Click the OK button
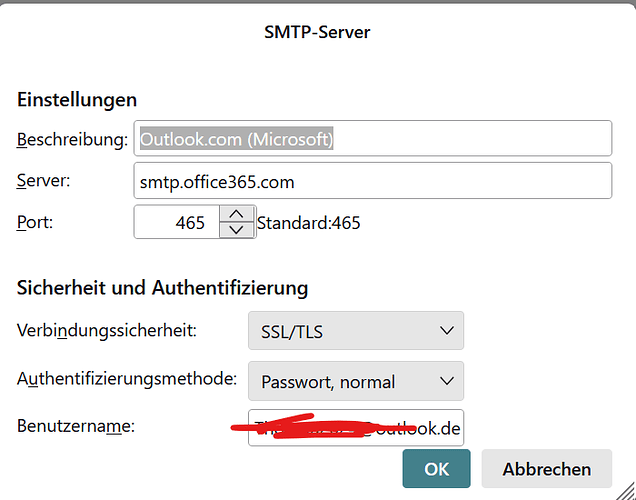636x500 pixels. [x=436, y=468]
